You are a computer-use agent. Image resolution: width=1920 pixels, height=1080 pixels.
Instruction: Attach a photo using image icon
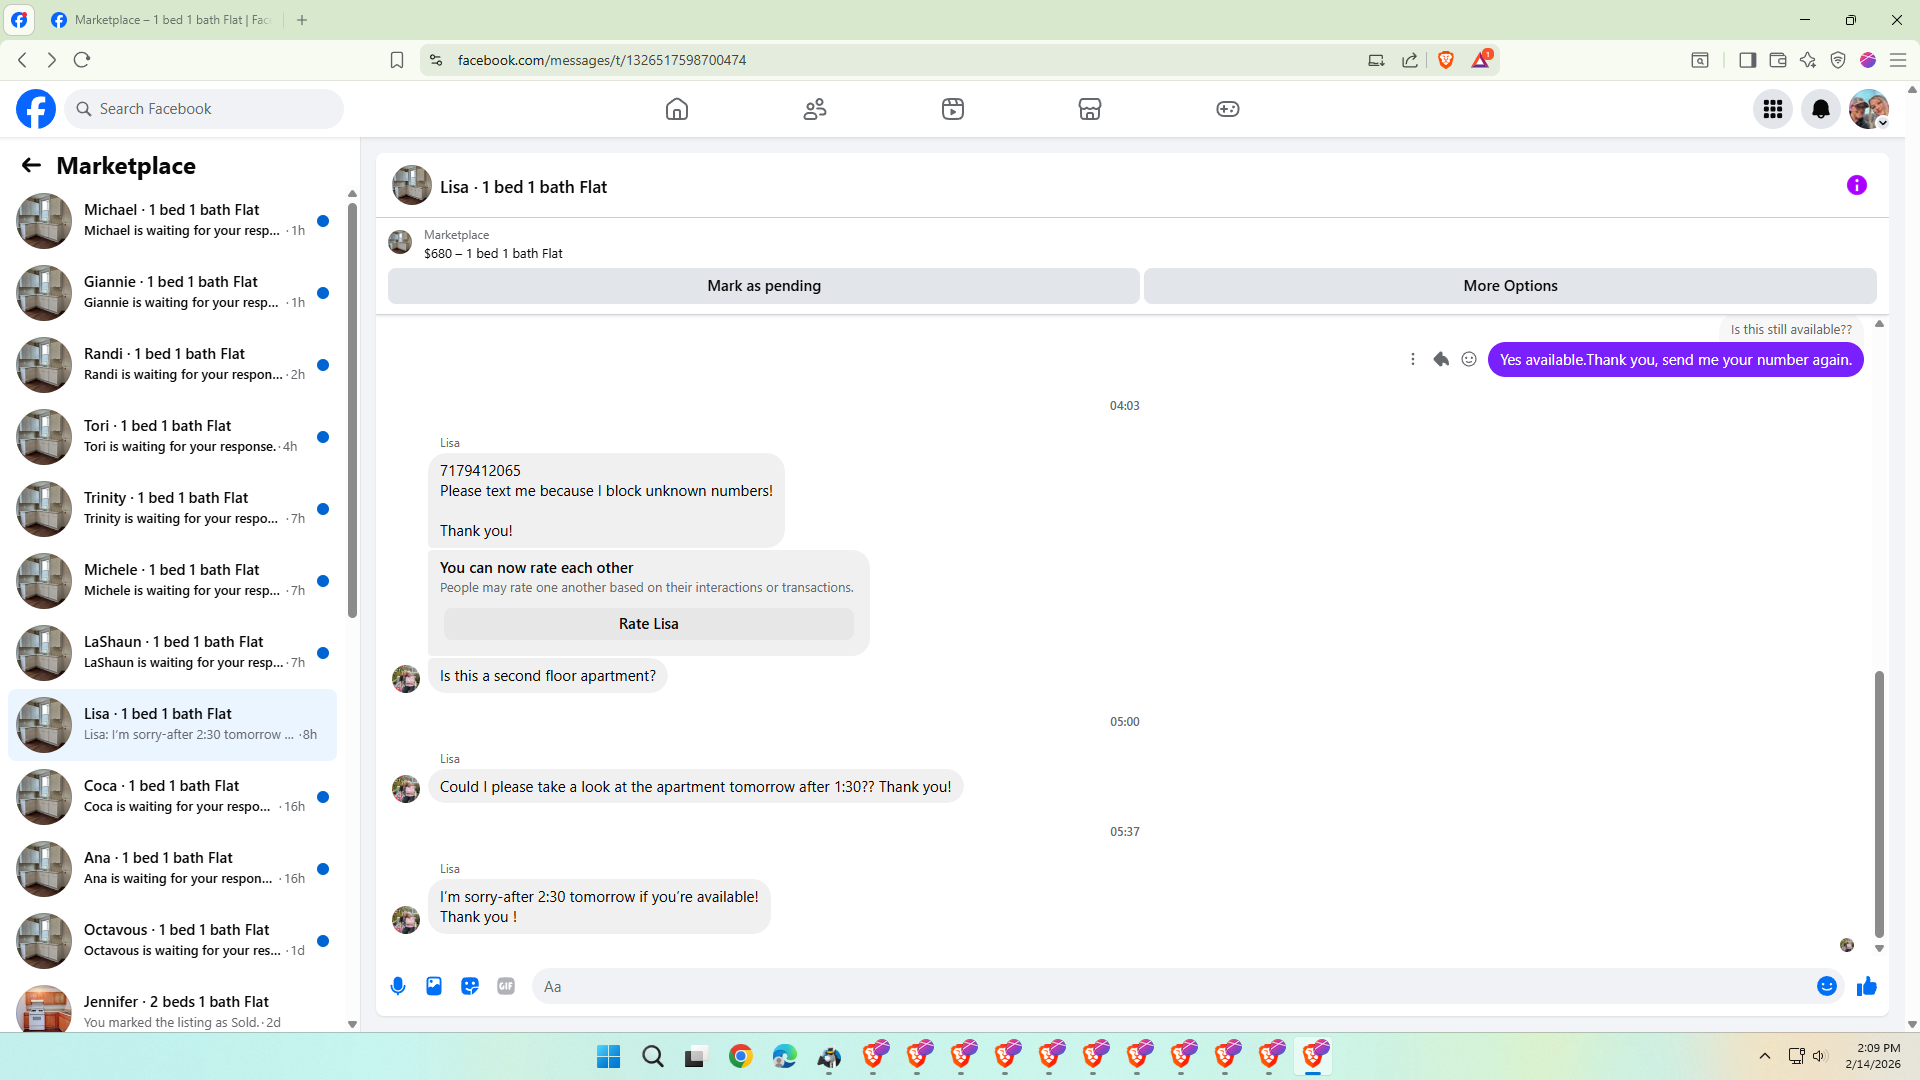(434, 986)
